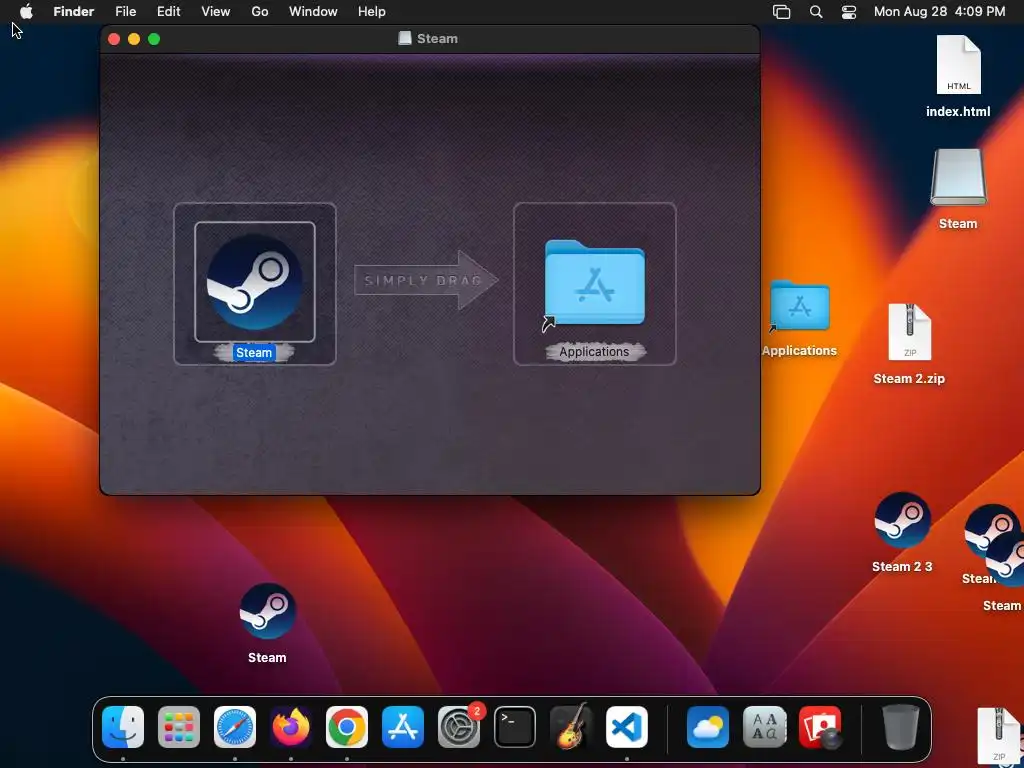Viewport: 1024px width, 768px height.
Task: Open the Finder menu in the menu bar
Action: click(x=74, y=12)
